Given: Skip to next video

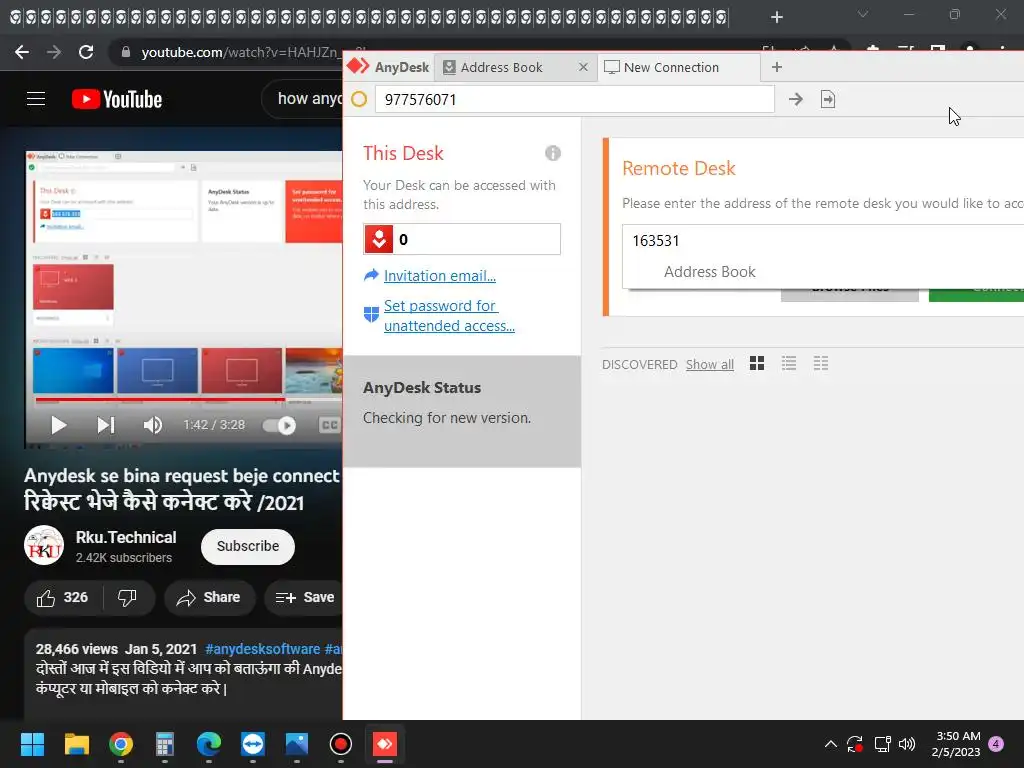Looking at the screenshot, I should point(105,425).
